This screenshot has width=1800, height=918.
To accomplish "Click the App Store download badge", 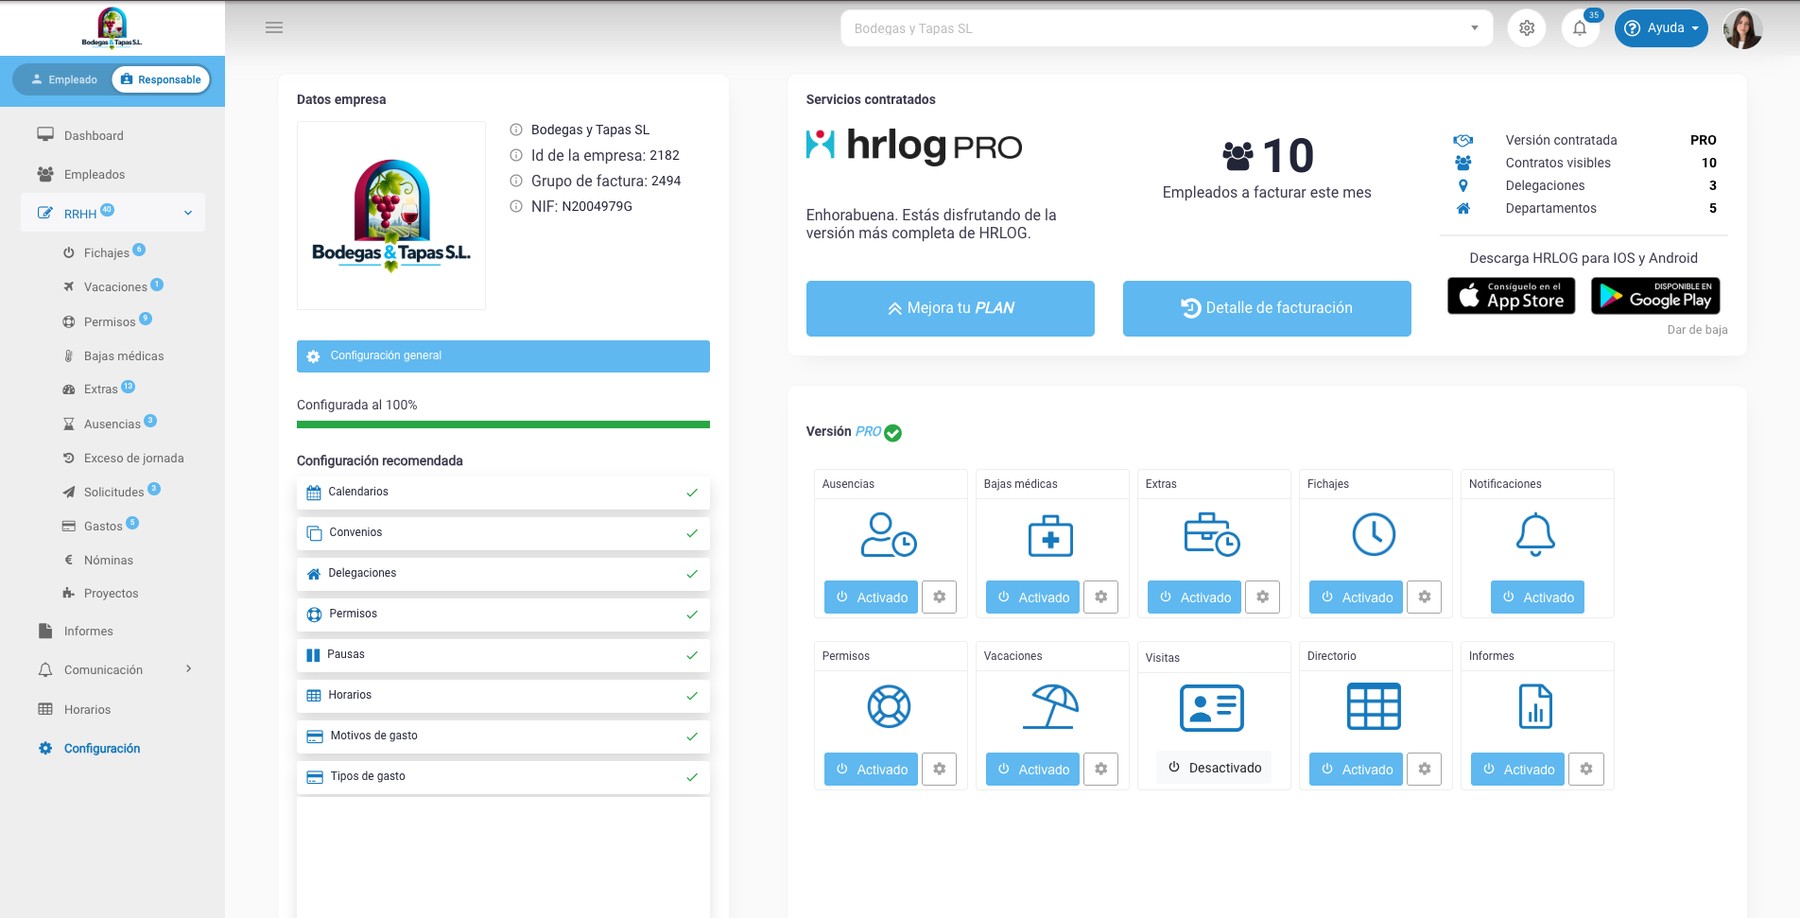I will (1511, 296).
